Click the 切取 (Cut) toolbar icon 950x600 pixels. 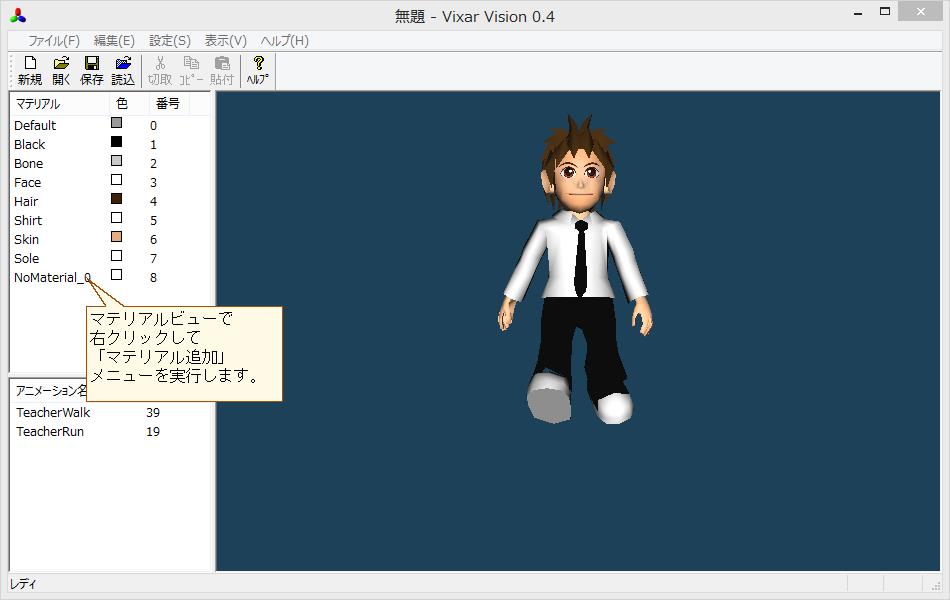(158, 68)
